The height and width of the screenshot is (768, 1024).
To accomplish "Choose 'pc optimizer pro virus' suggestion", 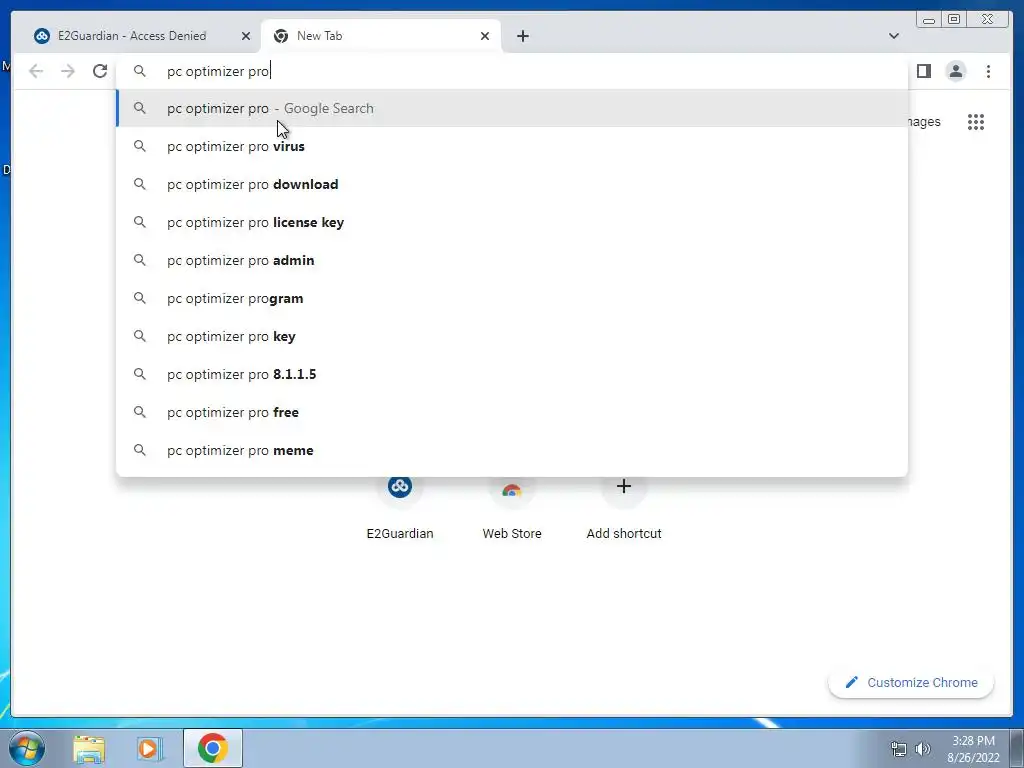I will (512, 146).
